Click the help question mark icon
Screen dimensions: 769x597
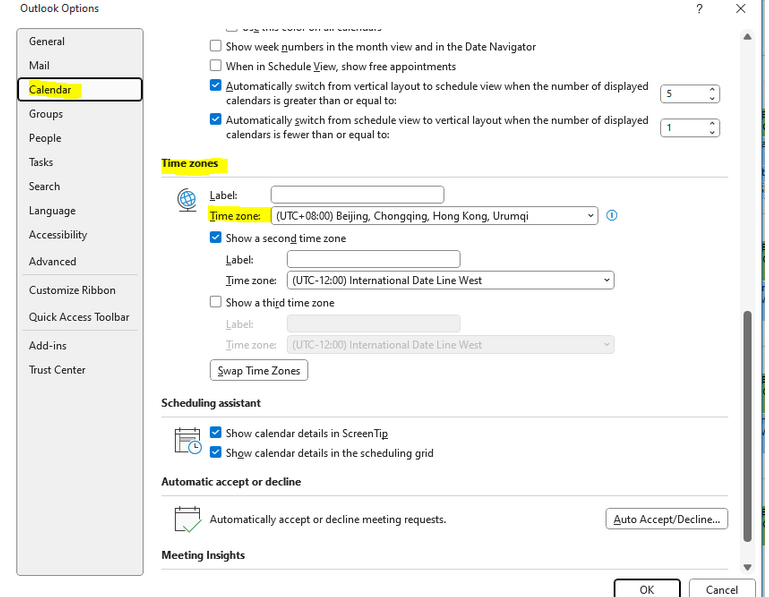click(699, 9)
